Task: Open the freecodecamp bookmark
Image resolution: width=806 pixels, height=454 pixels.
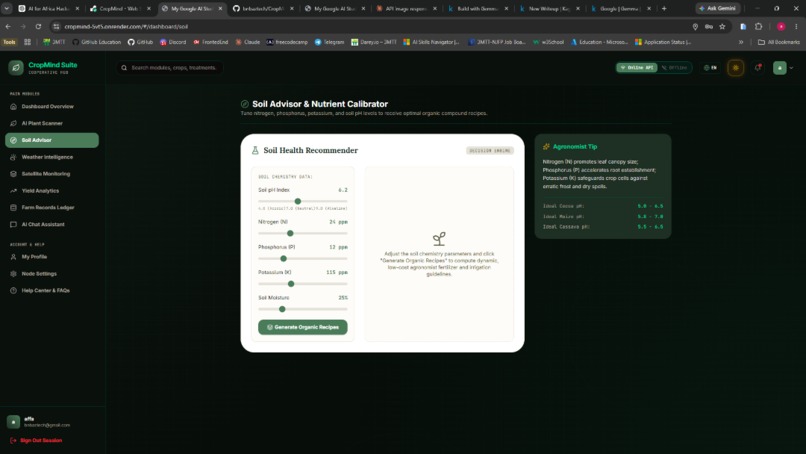Action: 287,42
